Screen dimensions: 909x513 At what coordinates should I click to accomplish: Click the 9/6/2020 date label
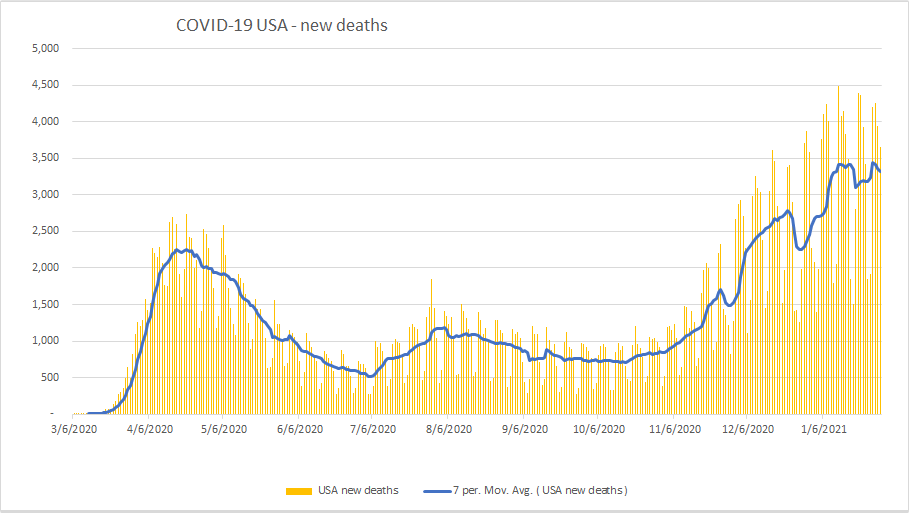coord(525,430)
